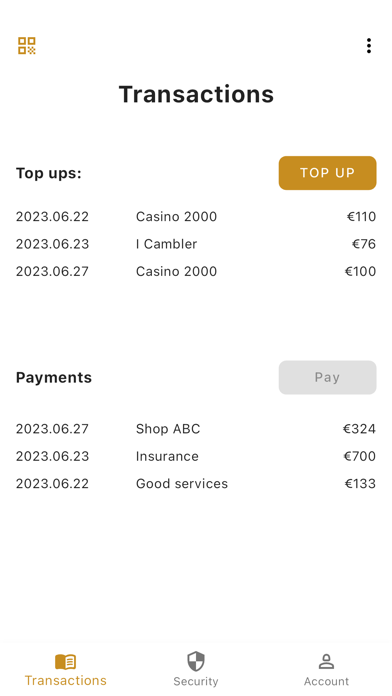The width and height of the screenshot is (392, 696).
Task: Select the Insurance €700 payment
Action: [x=196, y=456]
